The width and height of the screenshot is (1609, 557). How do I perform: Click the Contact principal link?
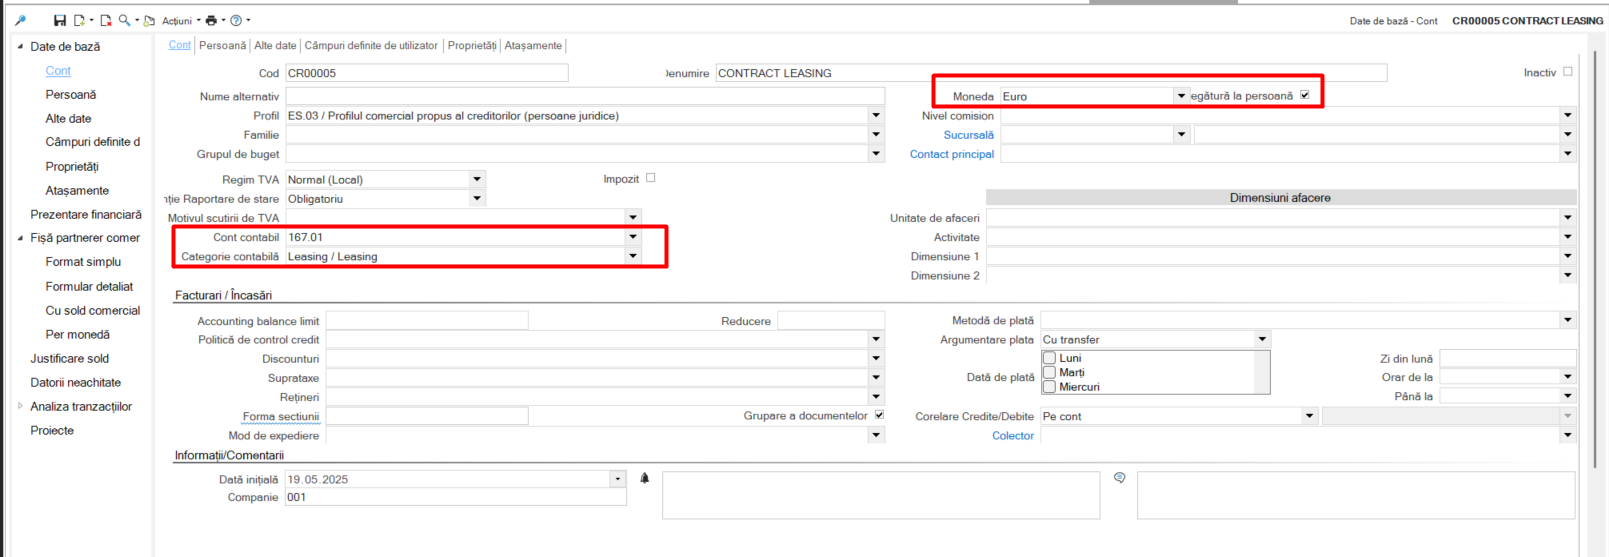(x=952, y=154)
